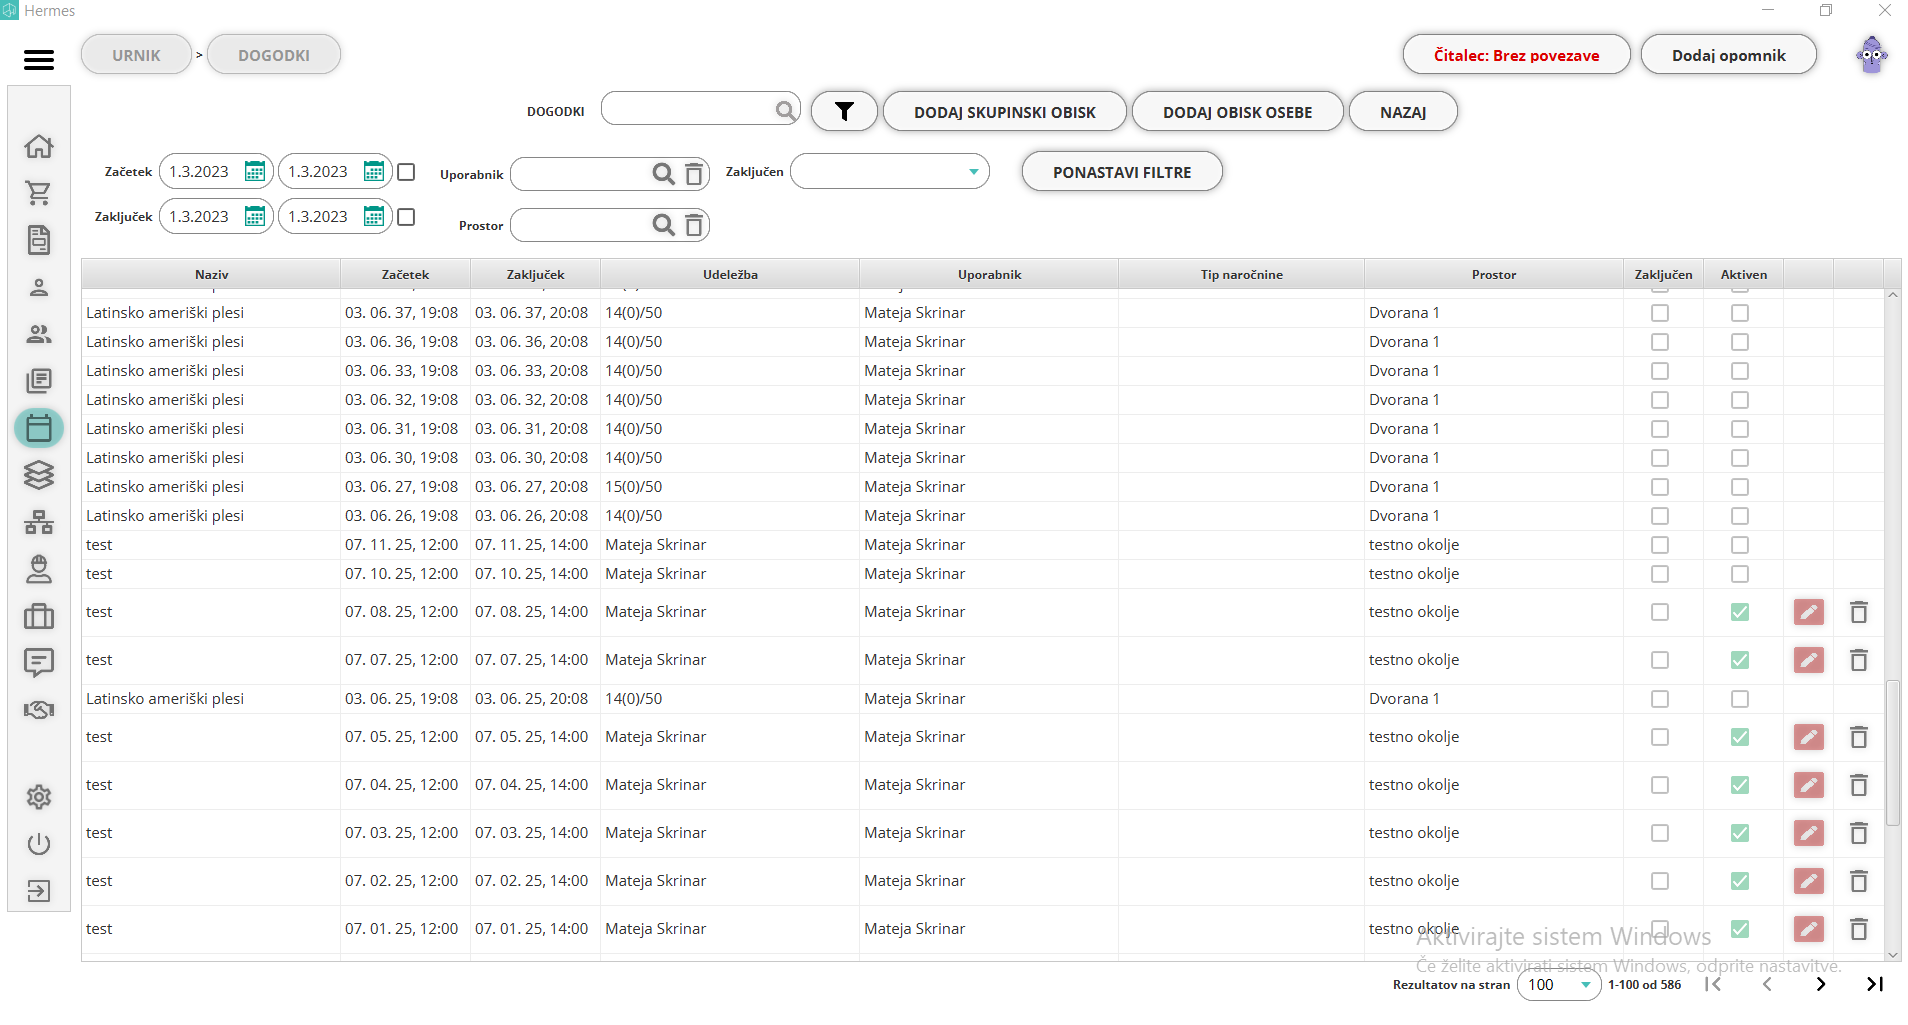Open the network hierarchy sidebar icon

click(x=39, y=522)
